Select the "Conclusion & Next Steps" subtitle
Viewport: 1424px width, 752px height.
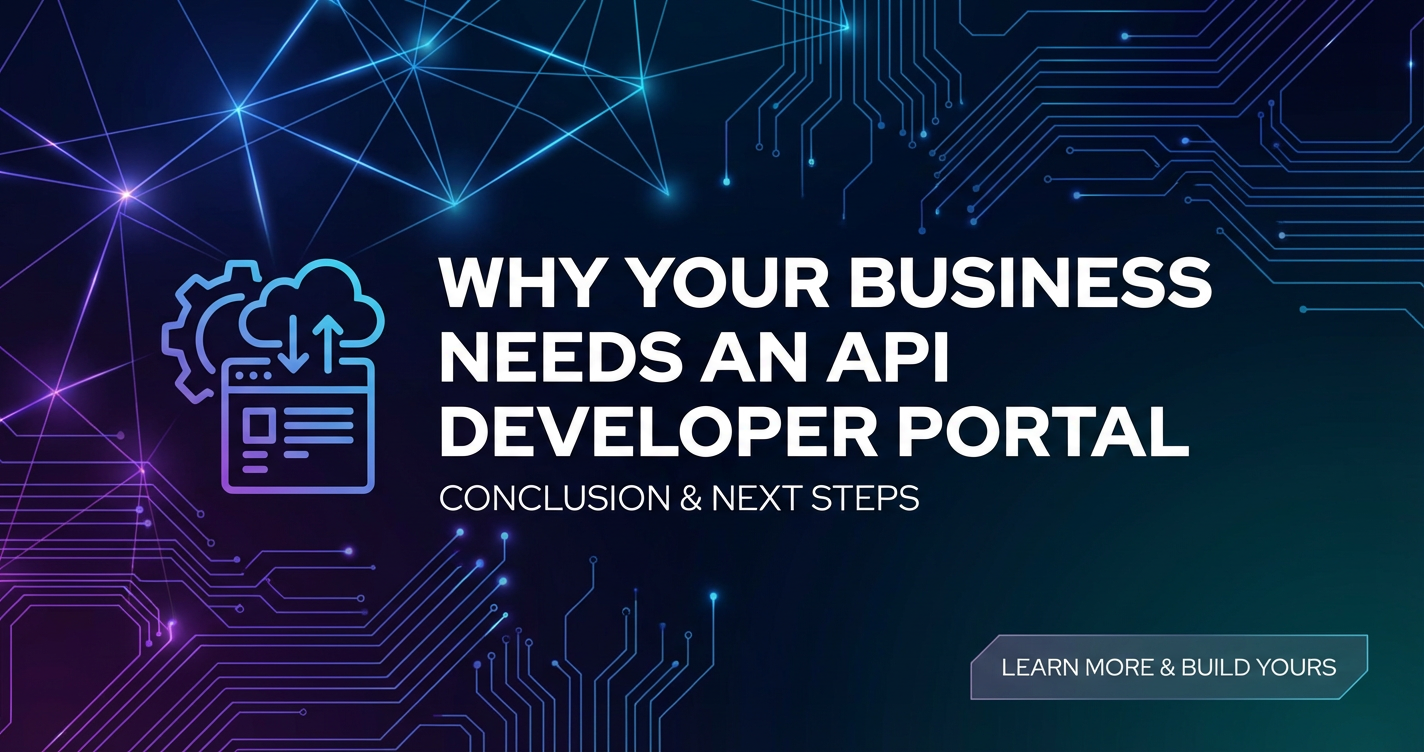679,498
